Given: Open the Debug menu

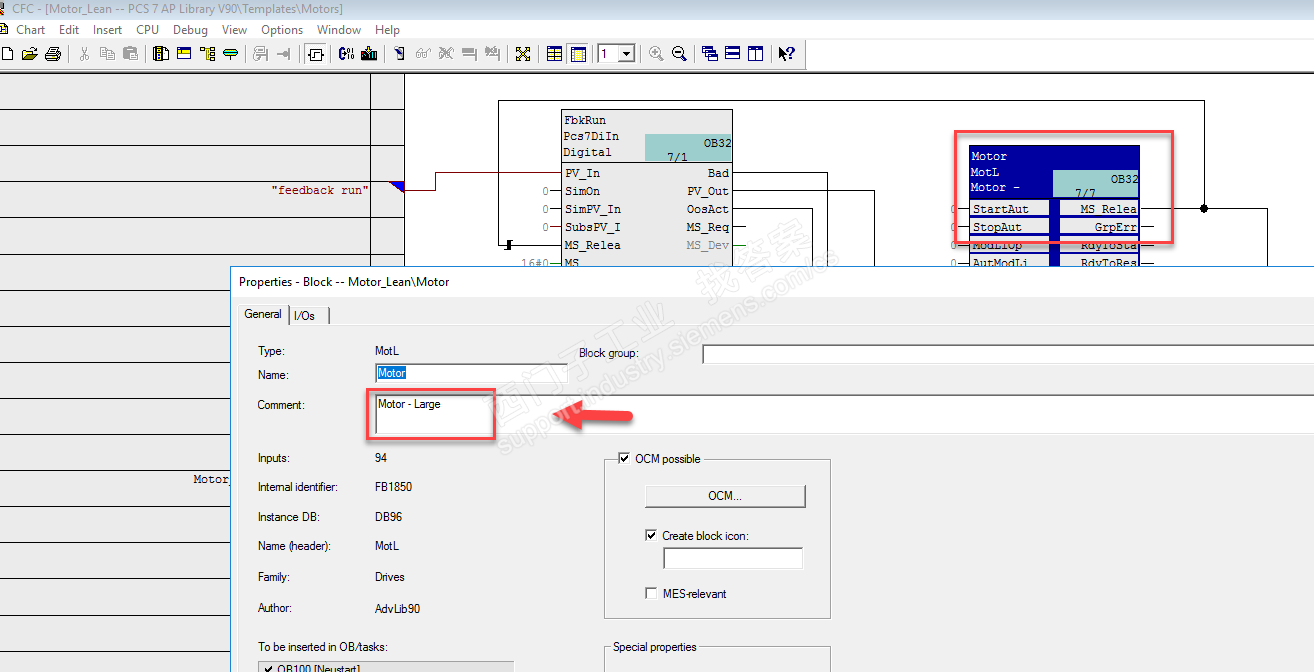Looking at the screenshot, I should point(190,30).
